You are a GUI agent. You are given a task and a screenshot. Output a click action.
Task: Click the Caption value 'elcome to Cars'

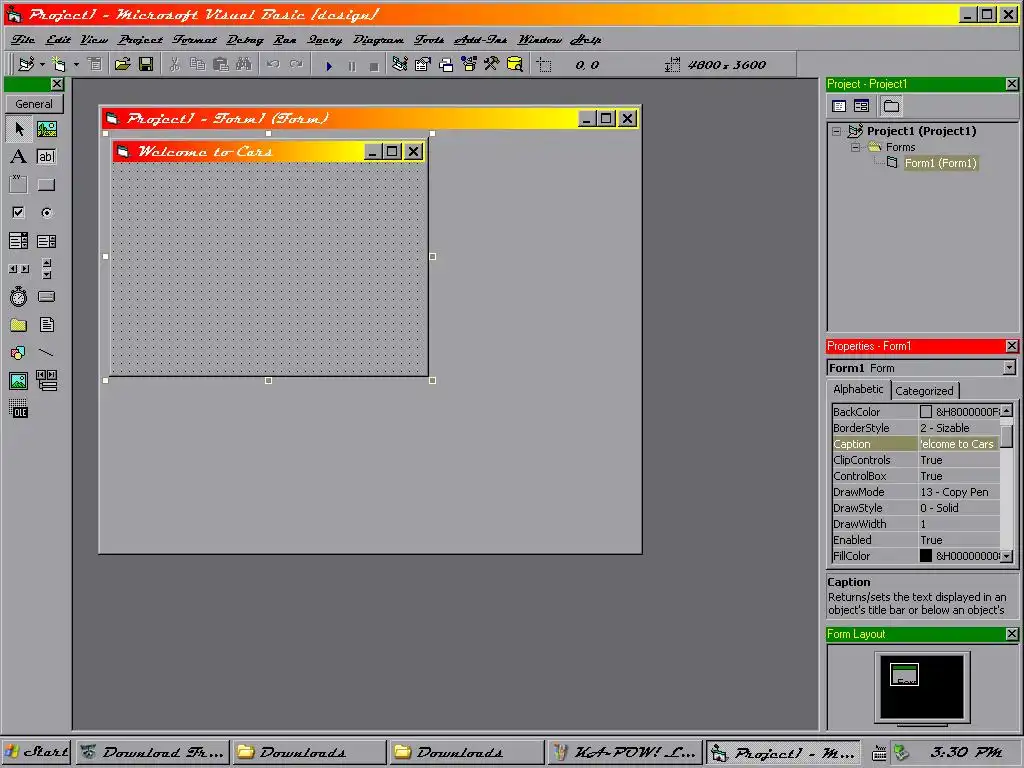click(958, 444)
